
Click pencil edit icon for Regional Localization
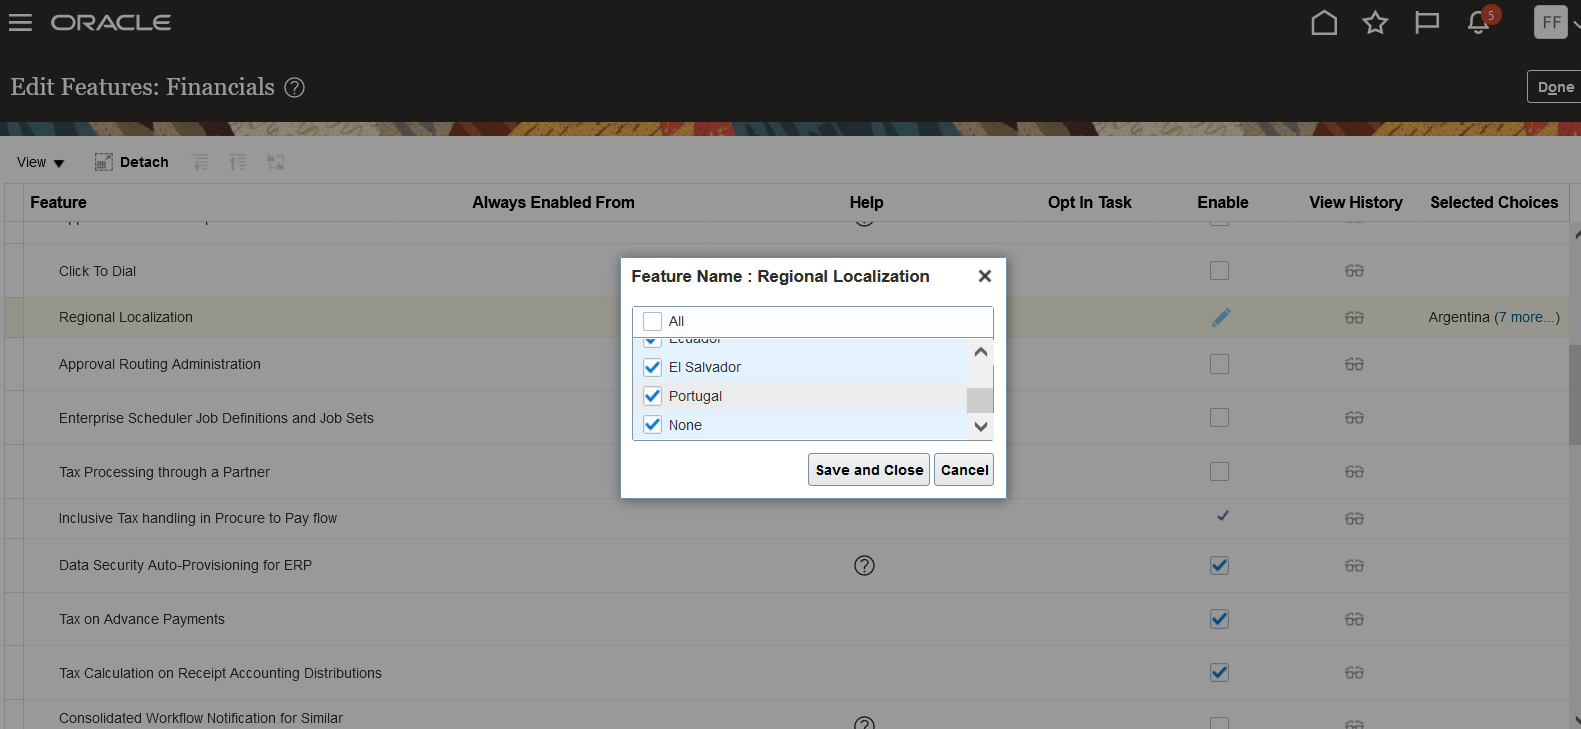pos(1221,317)
